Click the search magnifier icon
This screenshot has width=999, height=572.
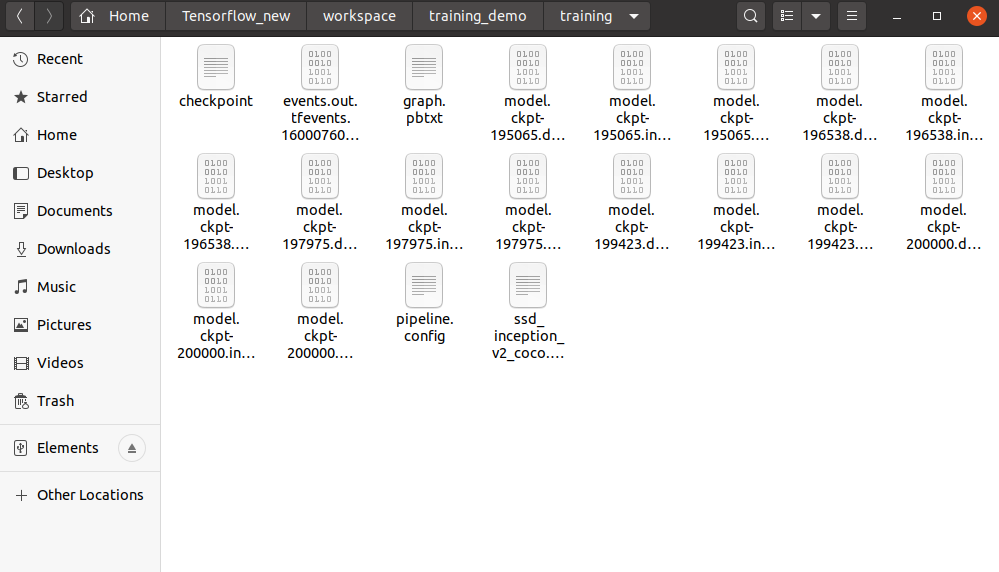point(751,16)
